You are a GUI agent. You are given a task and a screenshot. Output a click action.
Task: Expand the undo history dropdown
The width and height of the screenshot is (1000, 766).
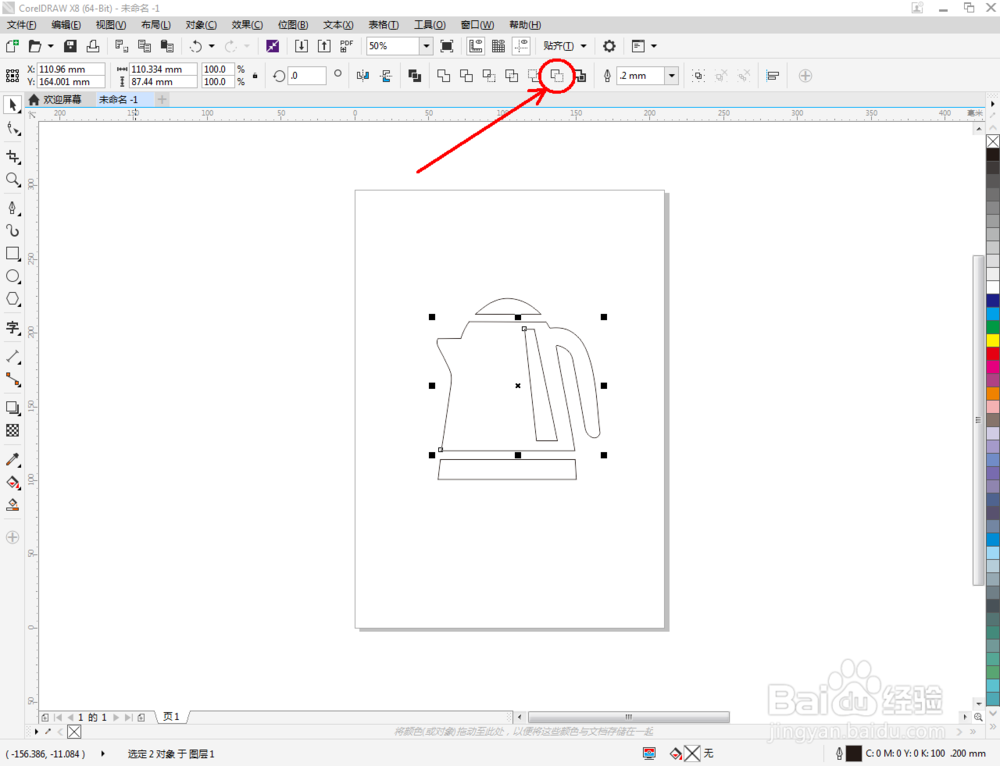(x=212, y=46)
